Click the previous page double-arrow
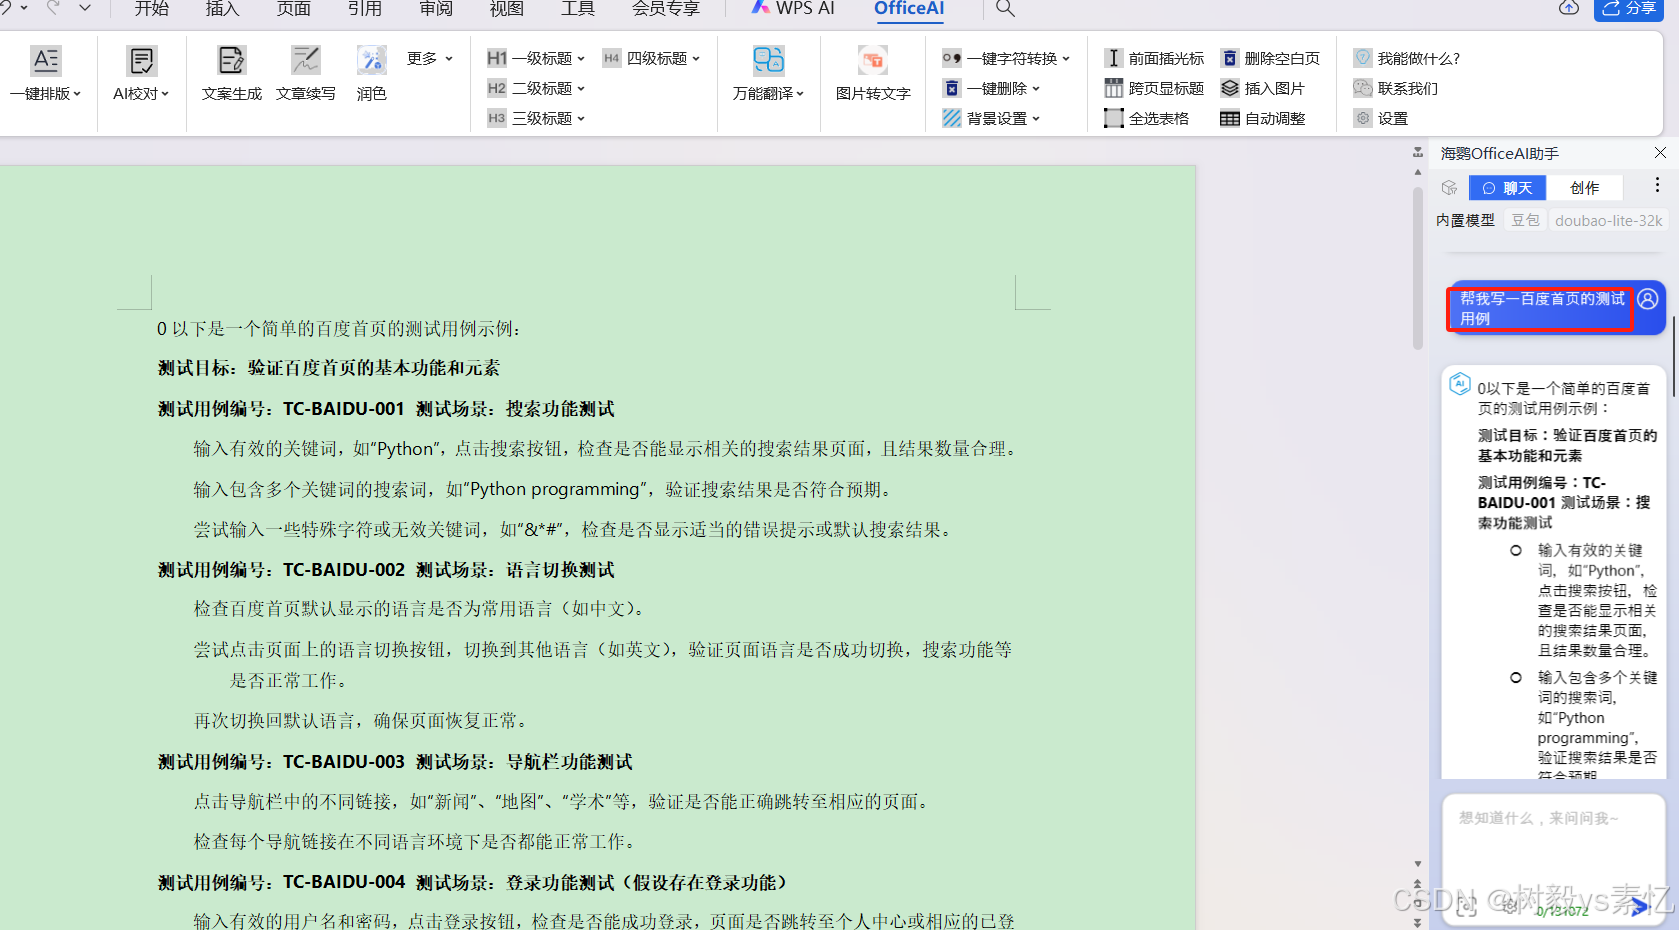 [1417, 885]
